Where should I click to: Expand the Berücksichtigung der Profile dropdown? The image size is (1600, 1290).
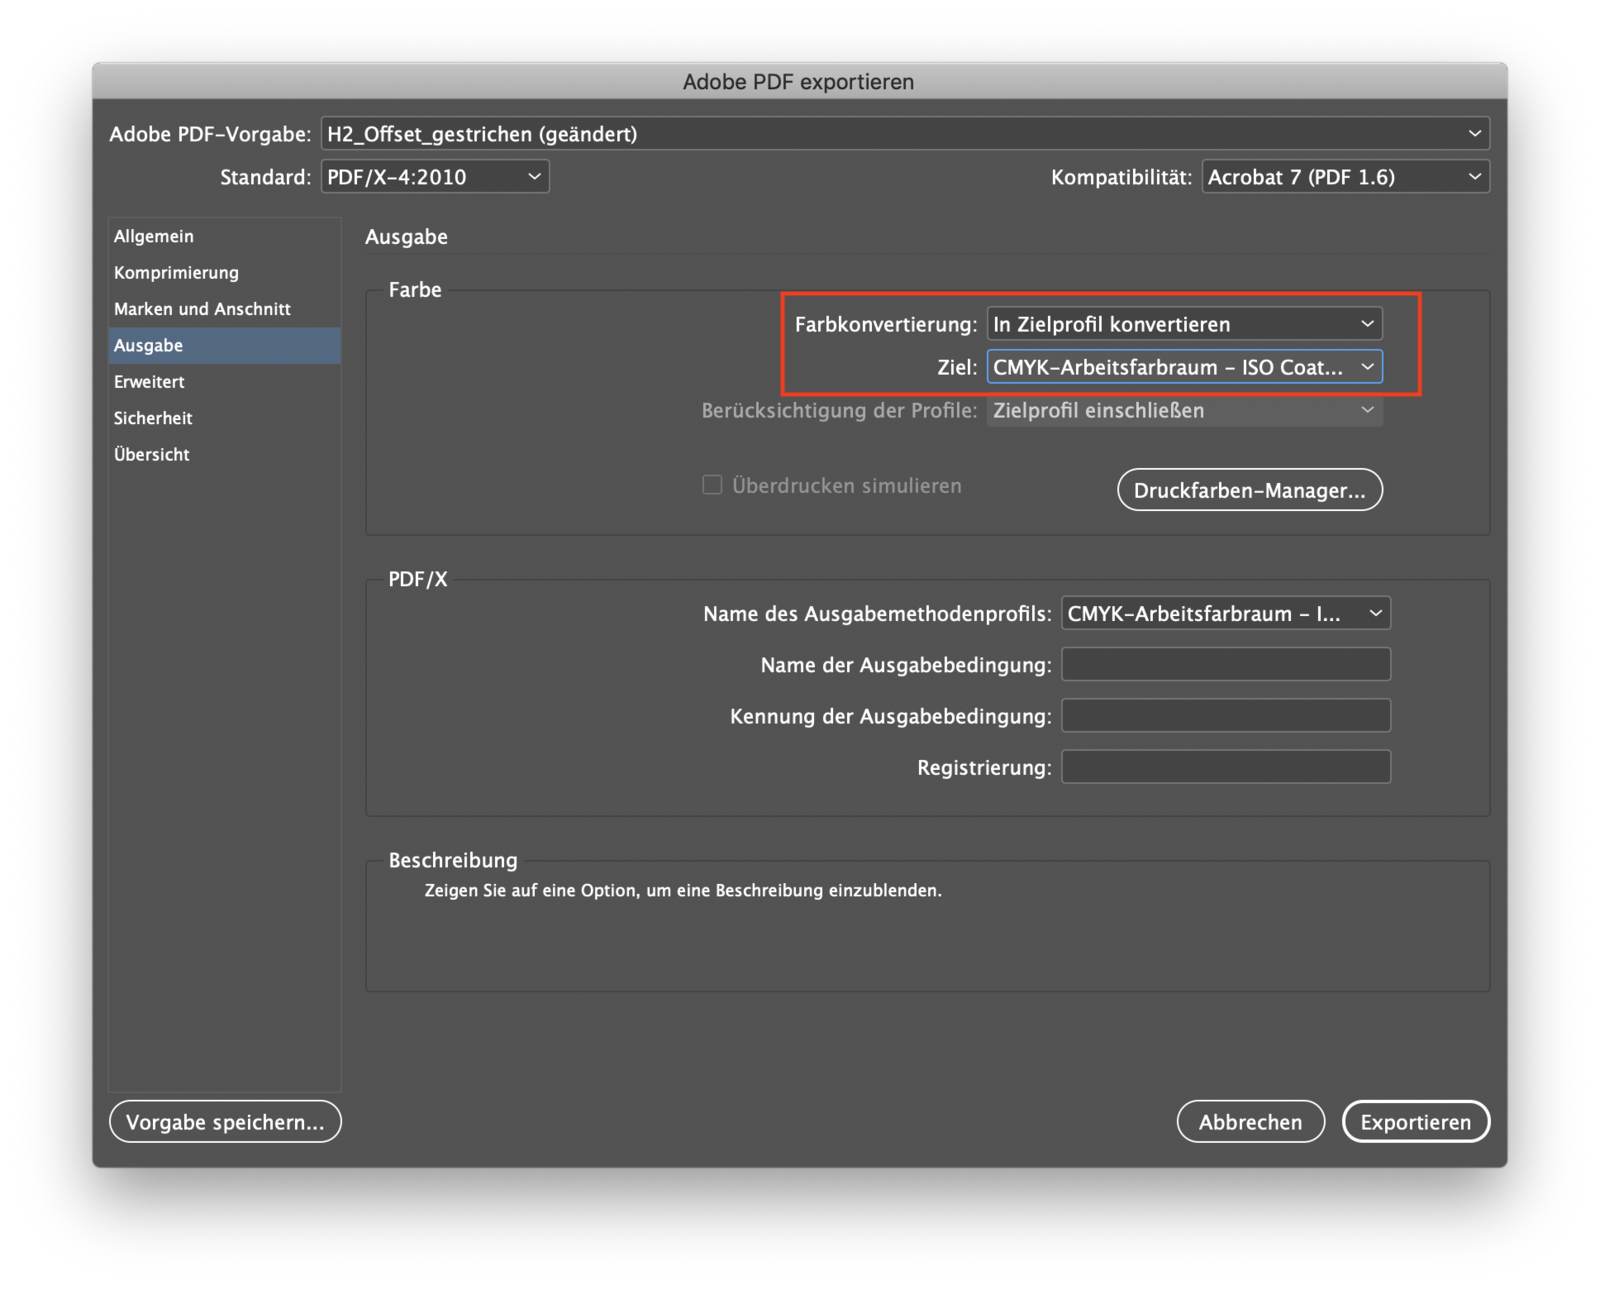coord(1184,411)
